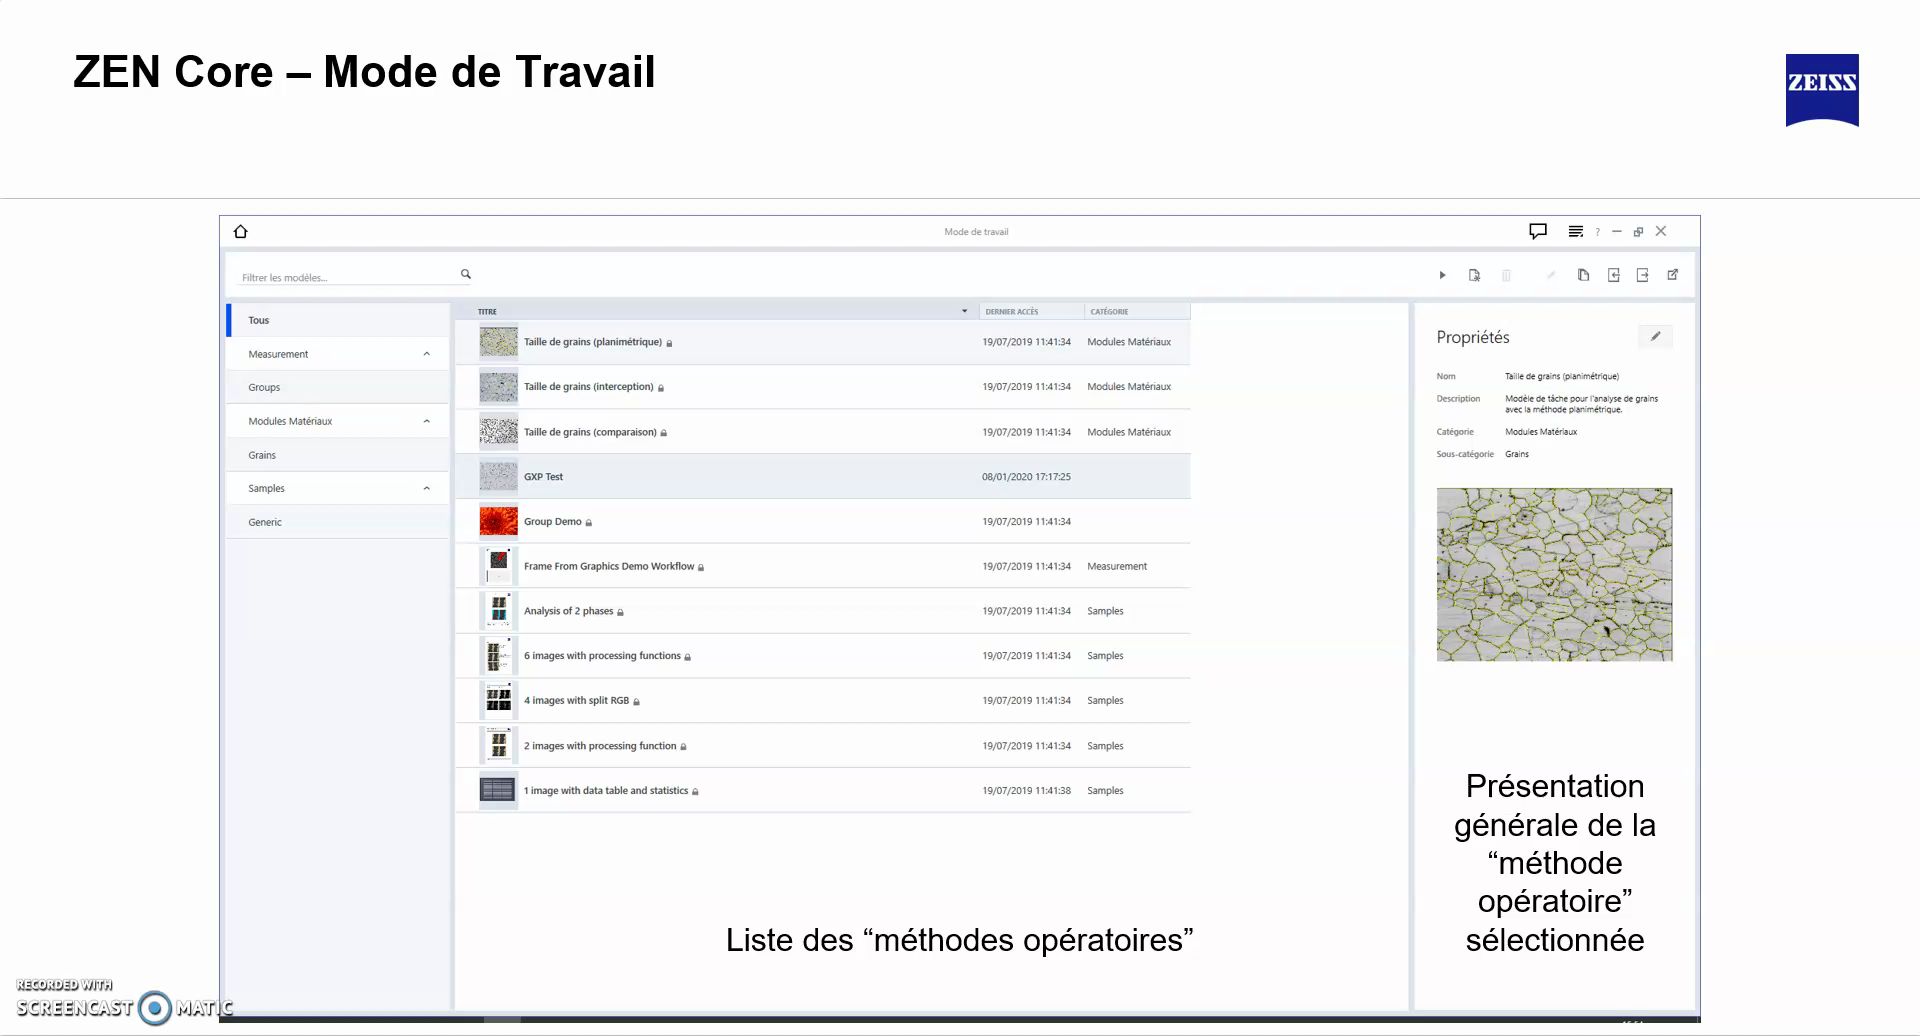Open the Titre column sort dropdown
Screen dimensions: 1920x1036
click(964, 311)
